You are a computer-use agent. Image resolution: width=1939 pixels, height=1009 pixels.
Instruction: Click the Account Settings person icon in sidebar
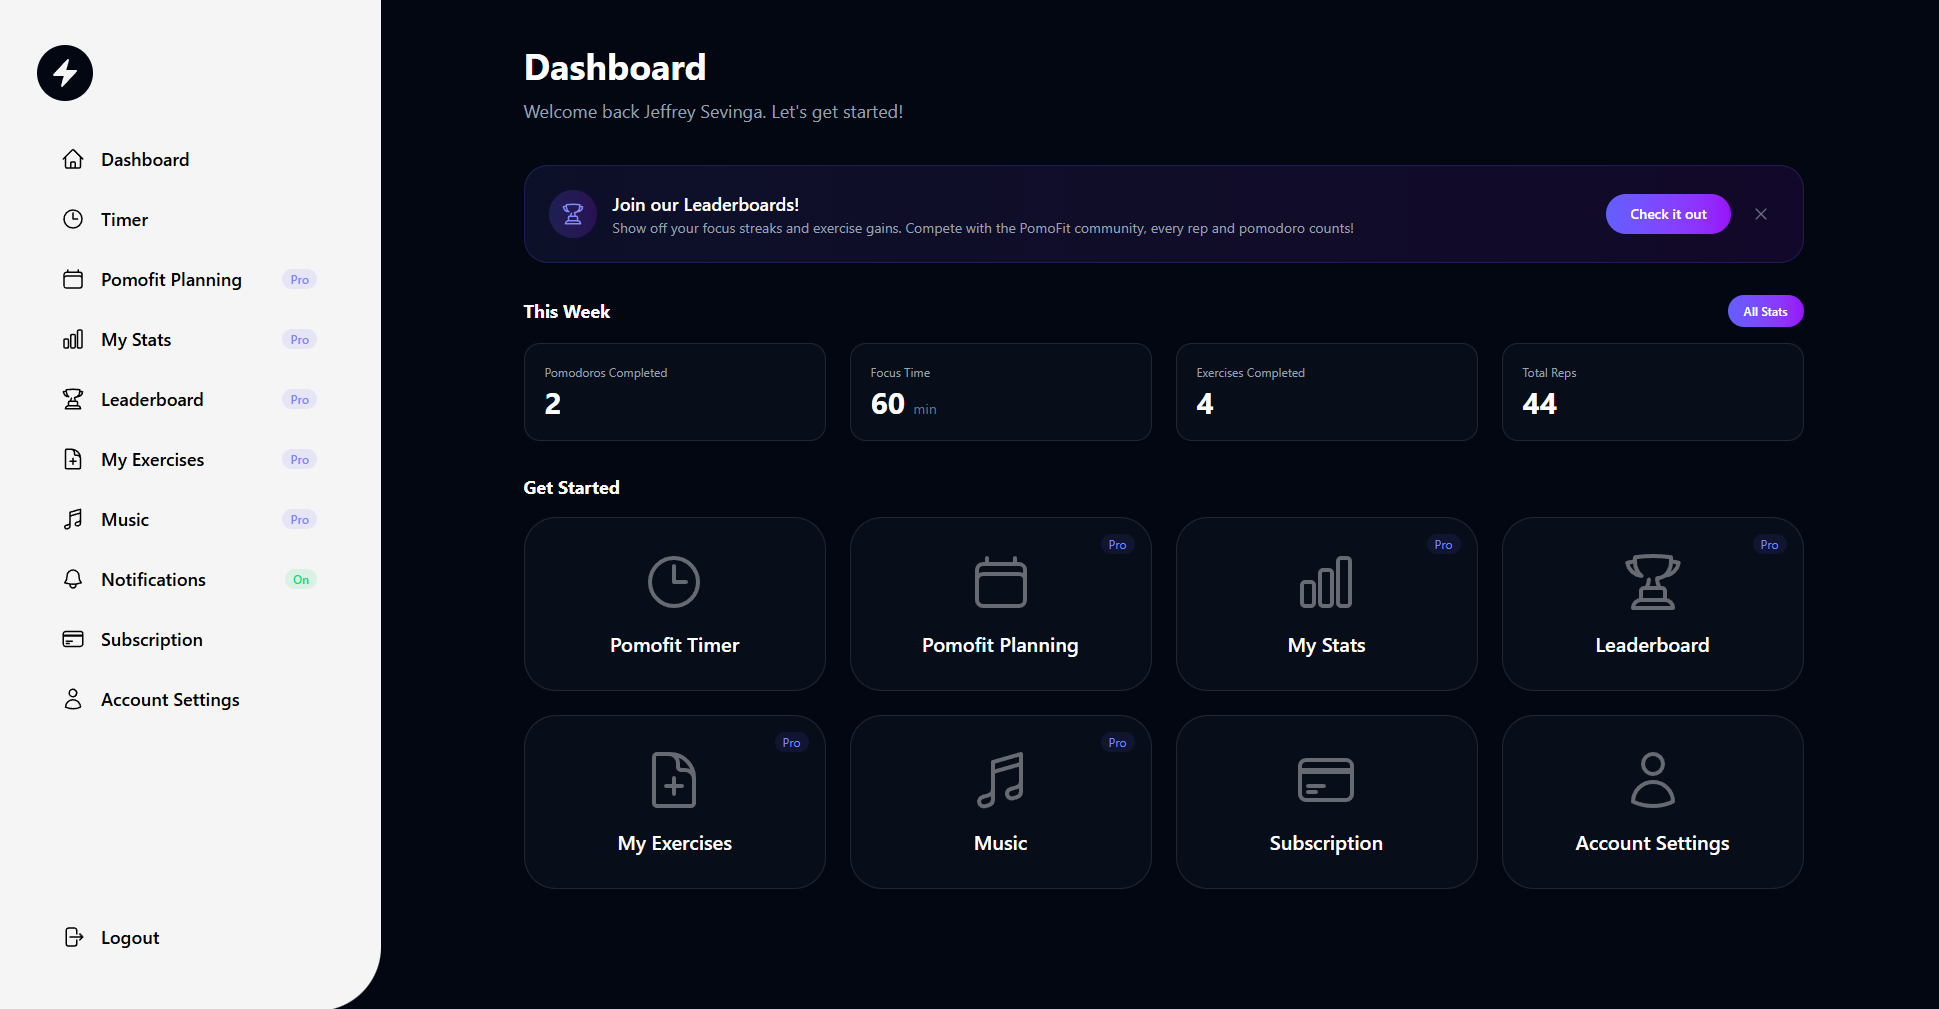pyautogui.click(x=73, y=699)
